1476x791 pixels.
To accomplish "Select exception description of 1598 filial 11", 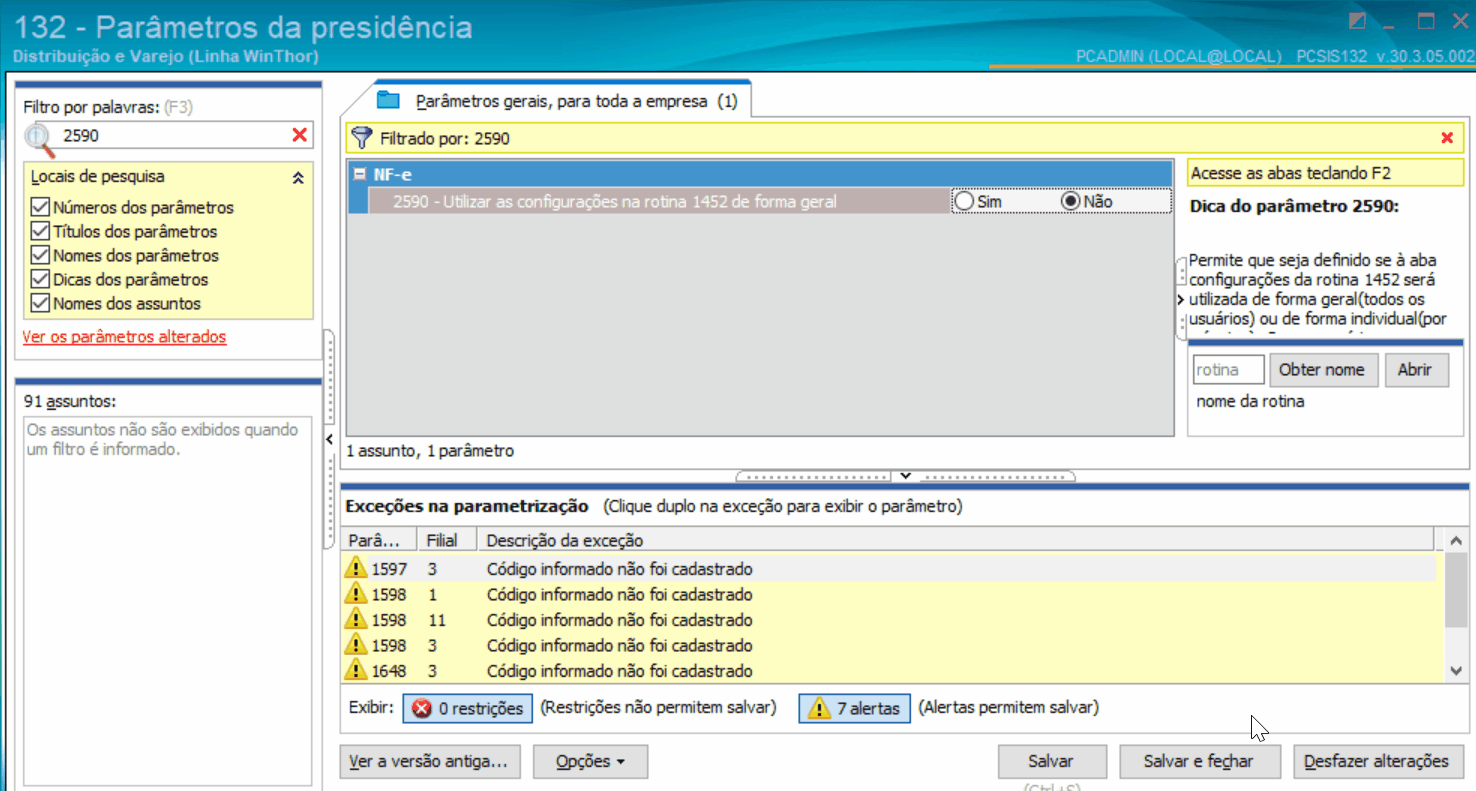I will tap(620, 620).
